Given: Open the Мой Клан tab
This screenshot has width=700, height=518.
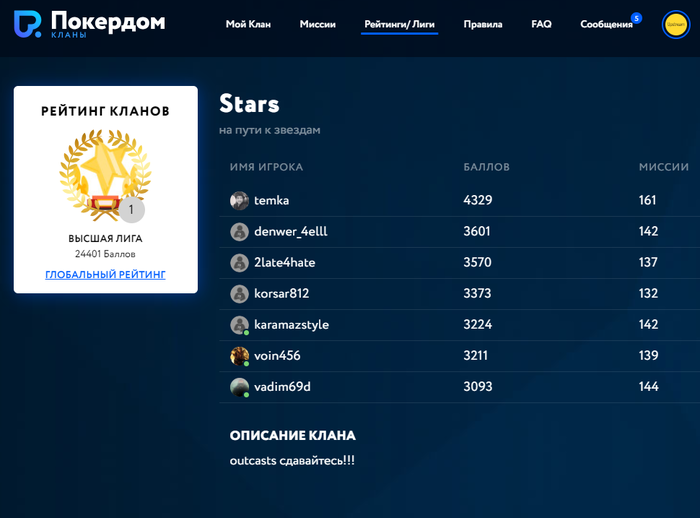Looking at the screenshot, I should [x=248, y=24].
